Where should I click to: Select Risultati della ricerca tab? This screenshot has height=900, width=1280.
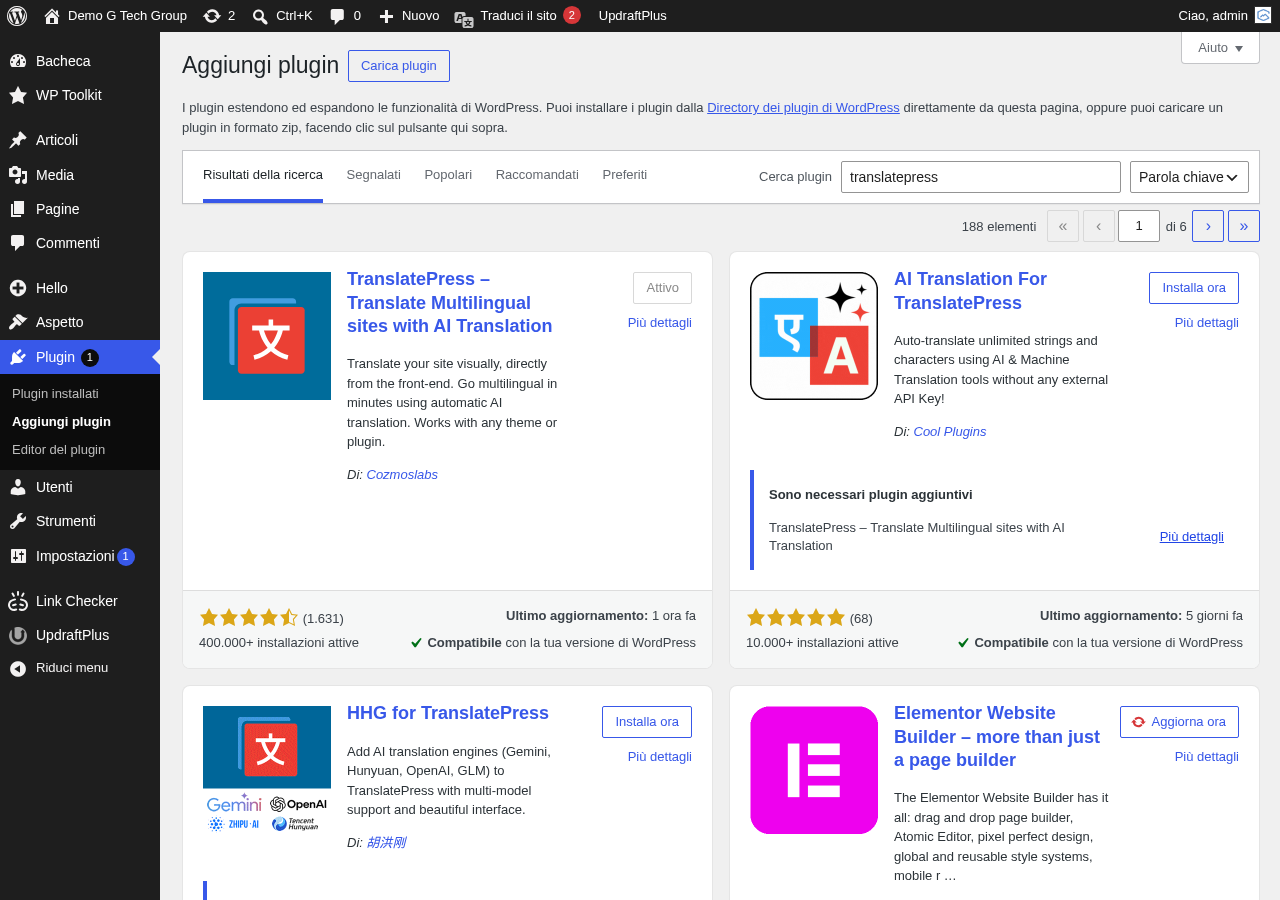(263, 175)
